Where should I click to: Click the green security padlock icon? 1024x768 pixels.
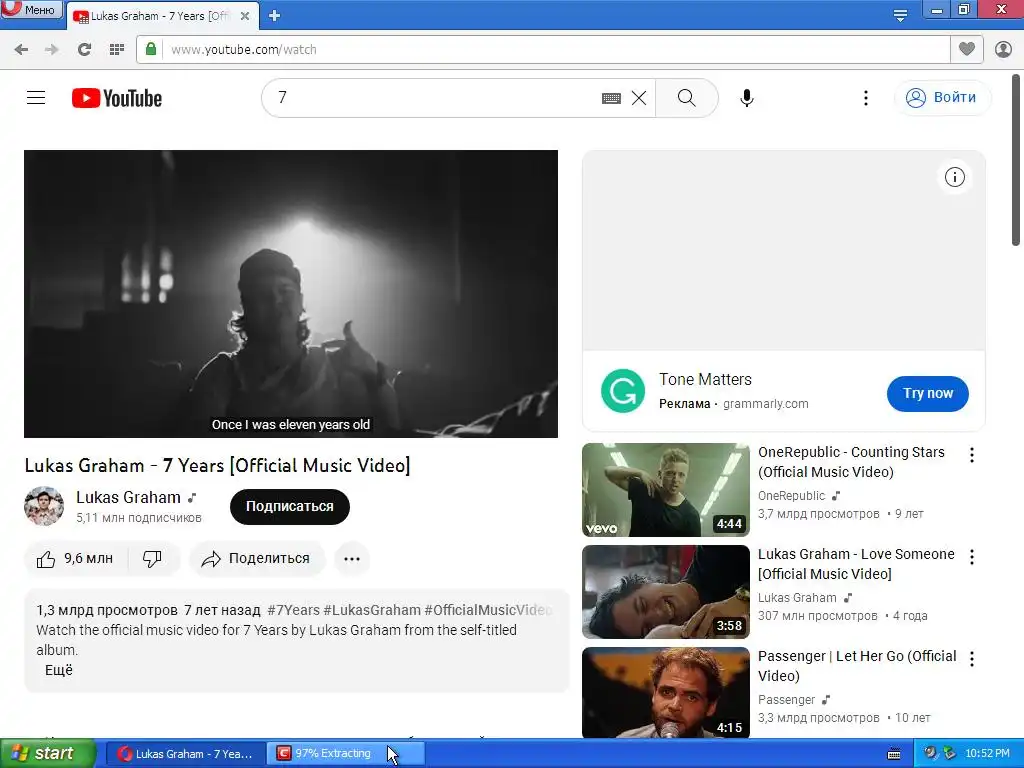click(x=151, y=50)
